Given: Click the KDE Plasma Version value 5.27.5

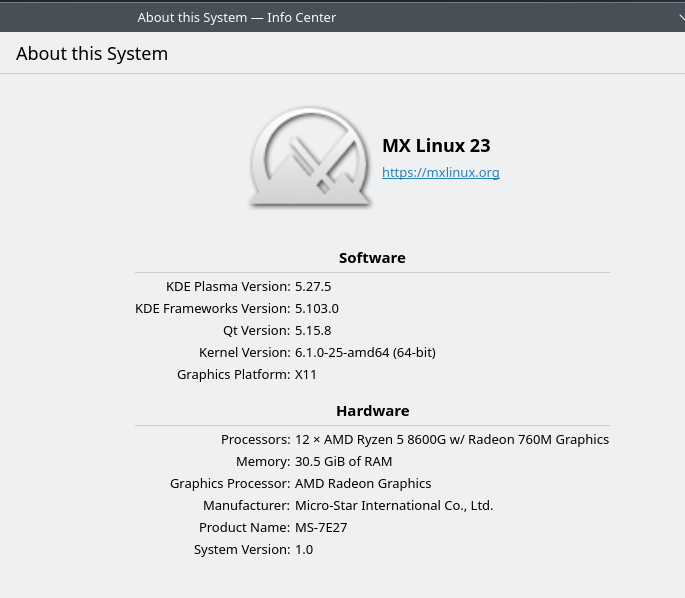Looking at the screenshot, I should (313, 287).
